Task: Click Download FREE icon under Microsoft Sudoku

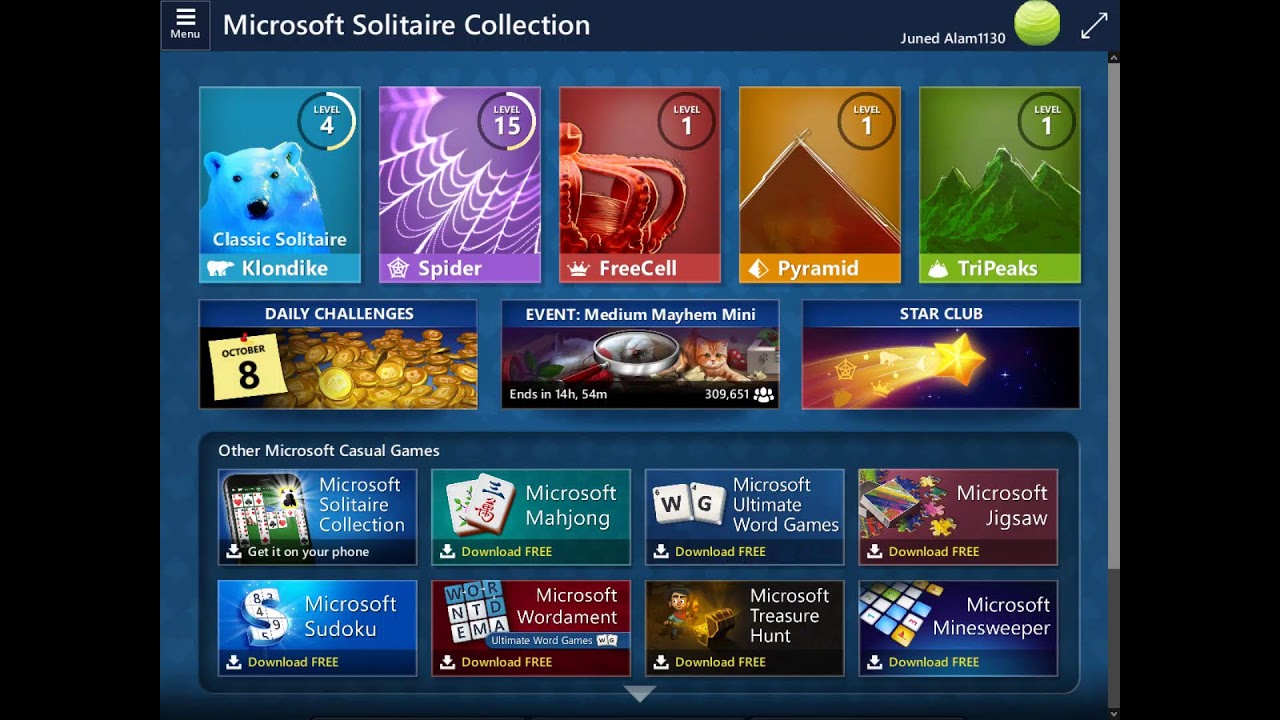Action: [x=233, y=662]
